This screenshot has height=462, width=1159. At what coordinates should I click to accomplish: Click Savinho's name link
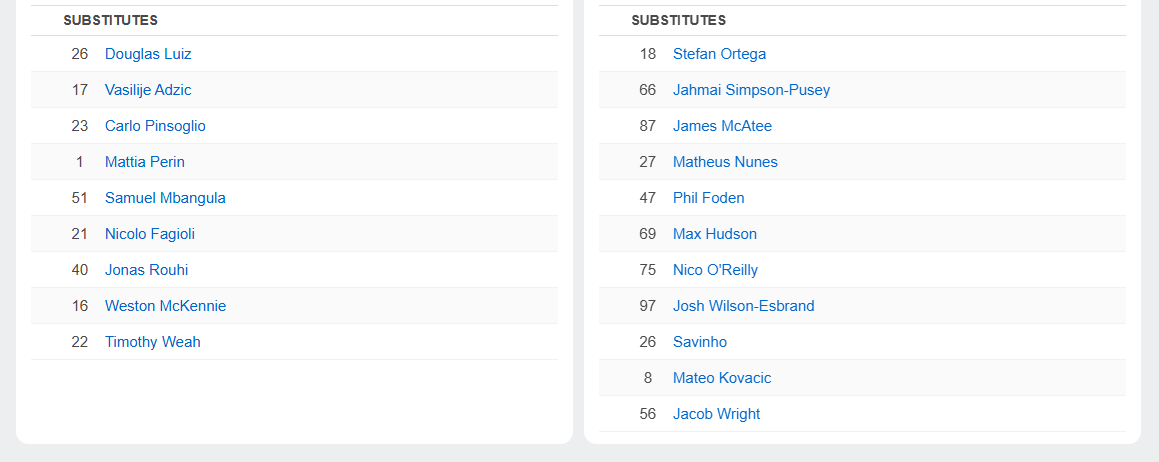700,342
